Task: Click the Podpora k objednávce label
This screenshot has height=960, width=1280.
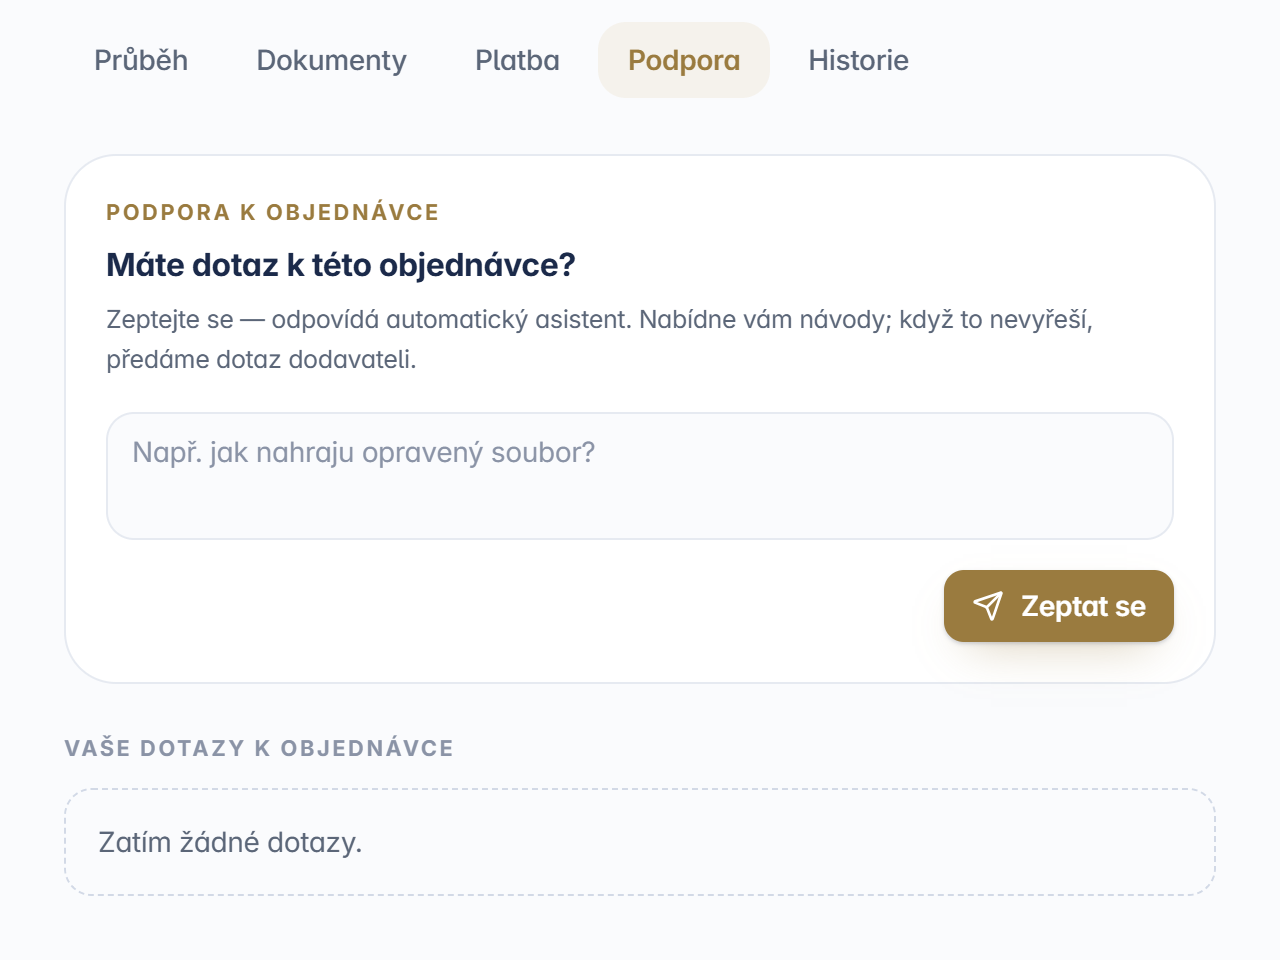Action: (x=273, y=212)
